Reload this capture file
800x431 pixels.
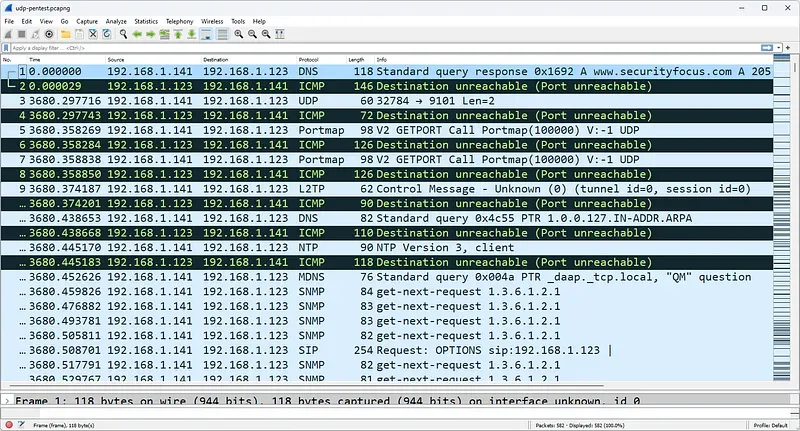107,34
